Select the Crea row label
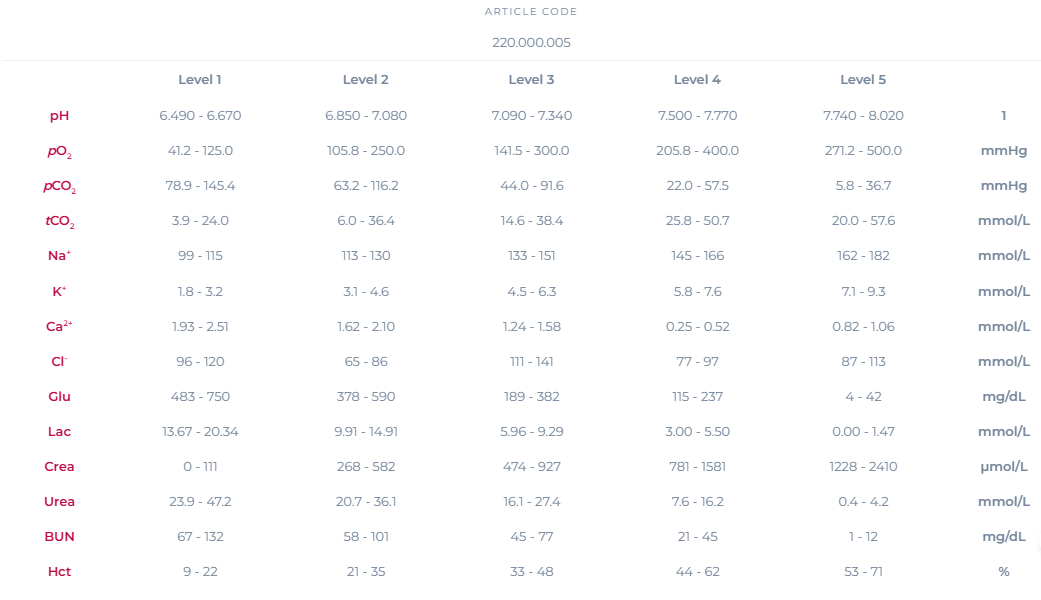1041x600 pixels. point(60,467)
